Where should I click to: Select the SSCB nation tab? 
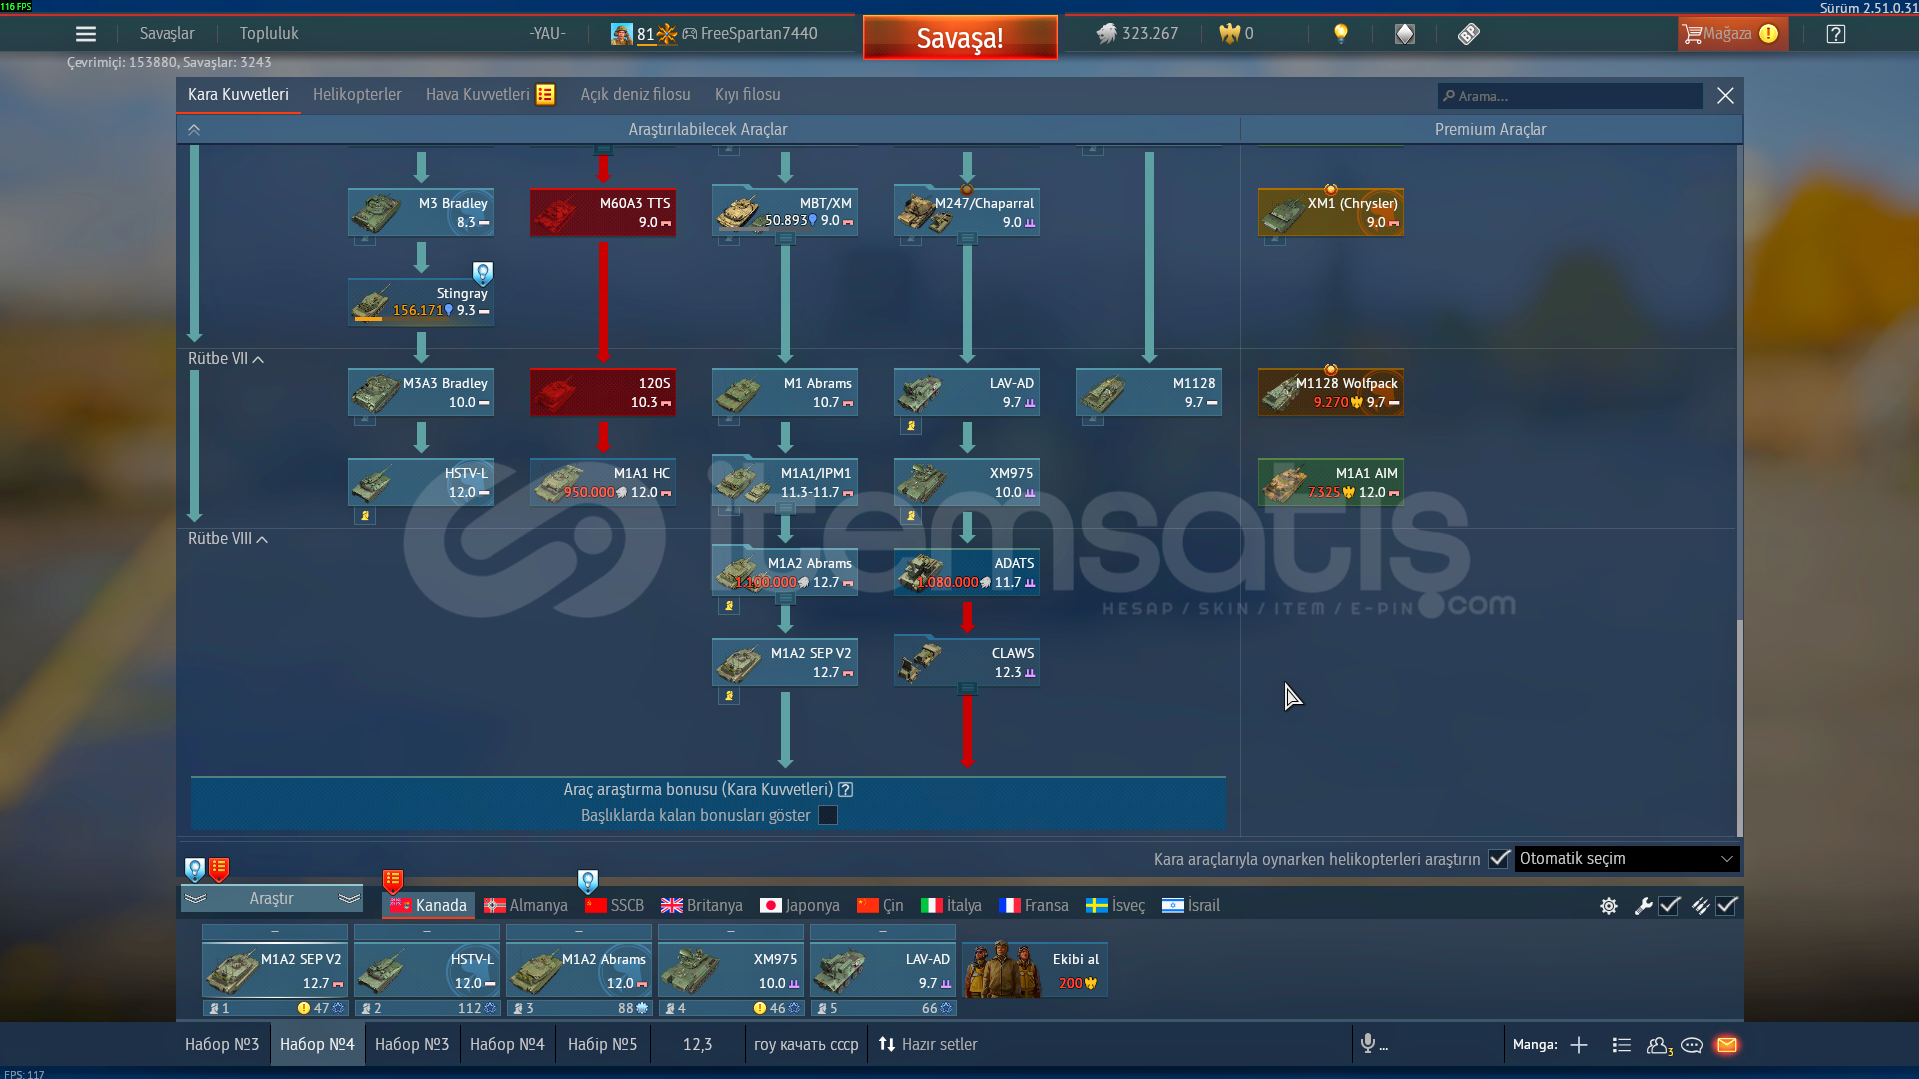pyautogui.click(x=615, y=906)
